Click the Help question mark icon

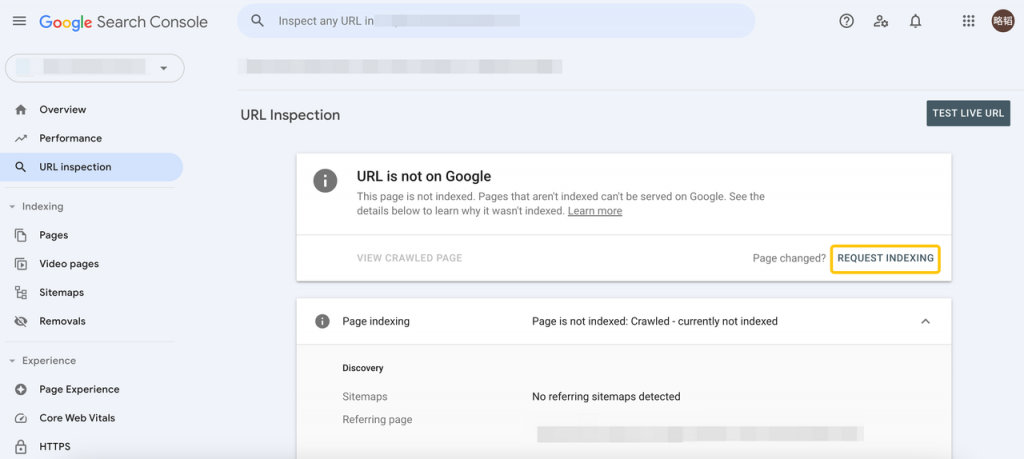[846, 21]
